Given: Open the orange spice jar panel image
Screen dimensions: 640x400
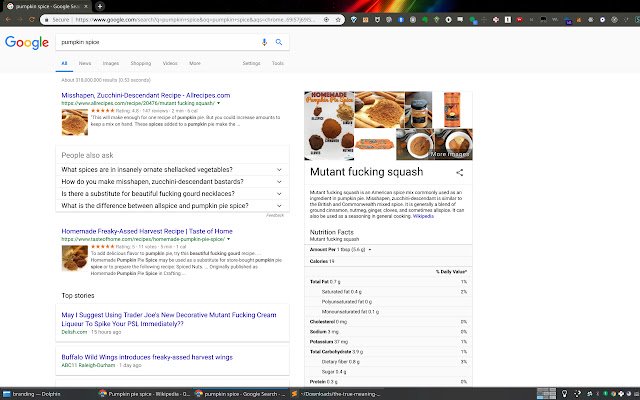Looking at the screenshot, I should click(x=452, y=109).
